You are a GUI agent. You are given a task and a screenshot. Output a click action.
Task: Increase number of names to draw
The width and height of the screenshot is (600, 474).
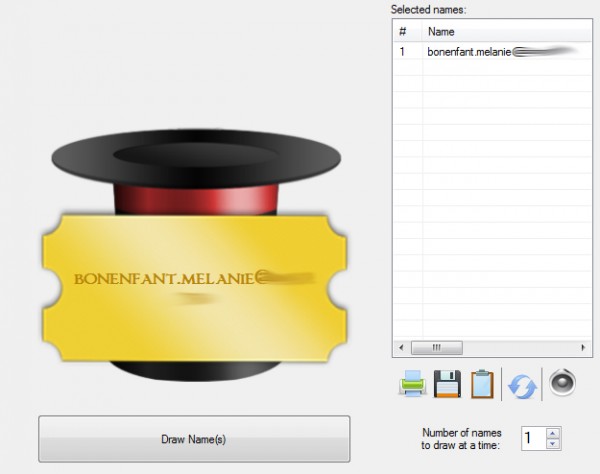click(x=553, y=433)
